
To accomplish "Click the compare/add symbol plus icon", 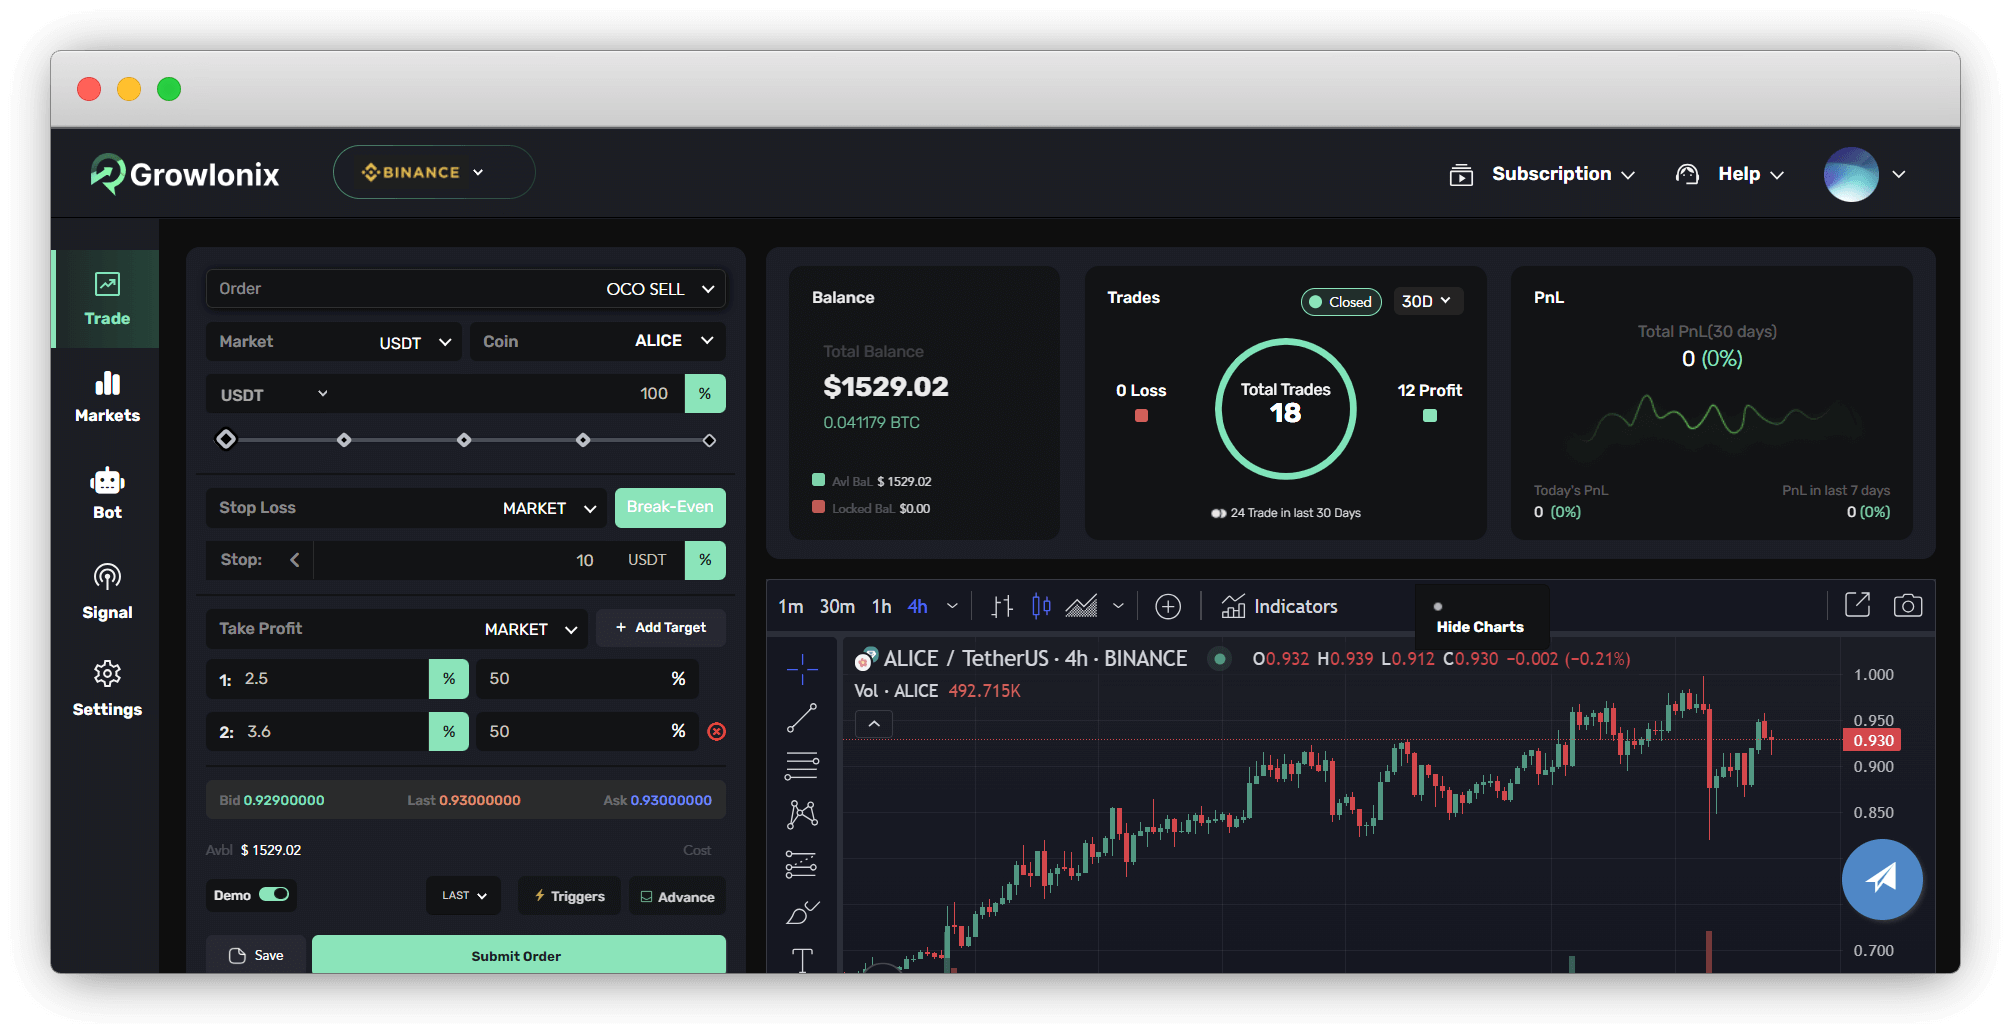I will pyautogui.click(x=1168, y=606).
